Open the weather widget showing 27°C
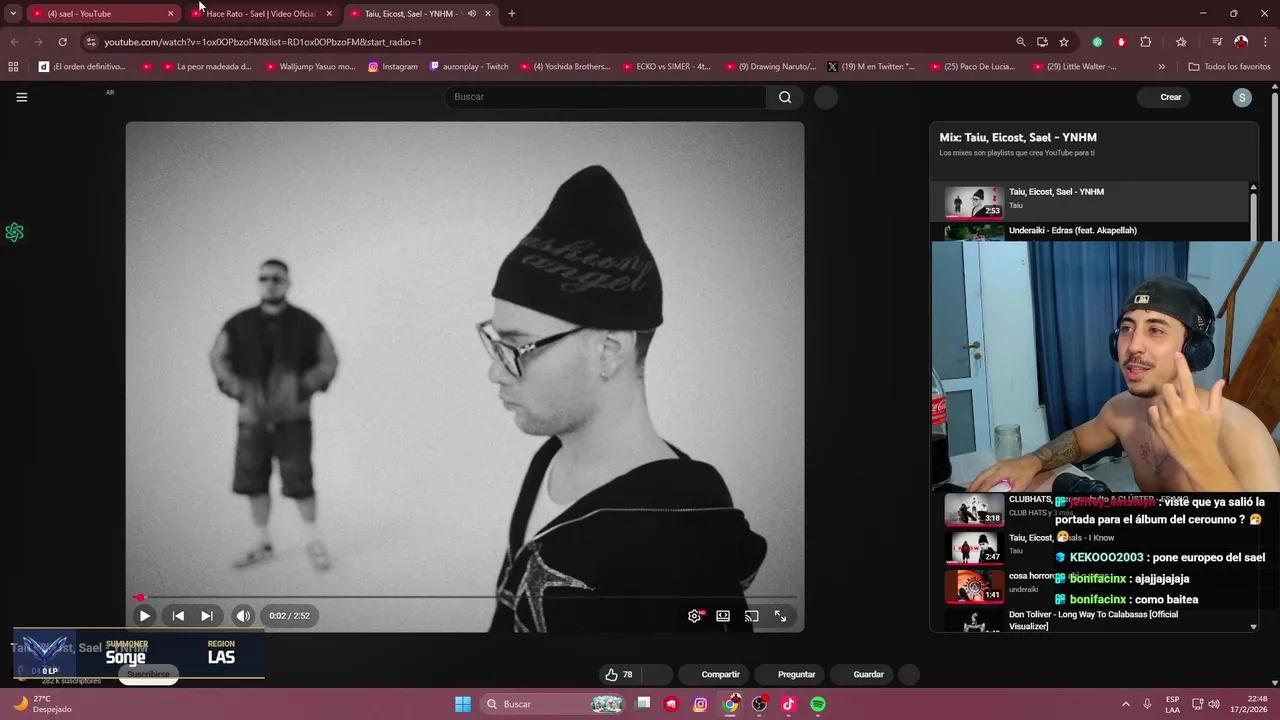 [42, 704]
